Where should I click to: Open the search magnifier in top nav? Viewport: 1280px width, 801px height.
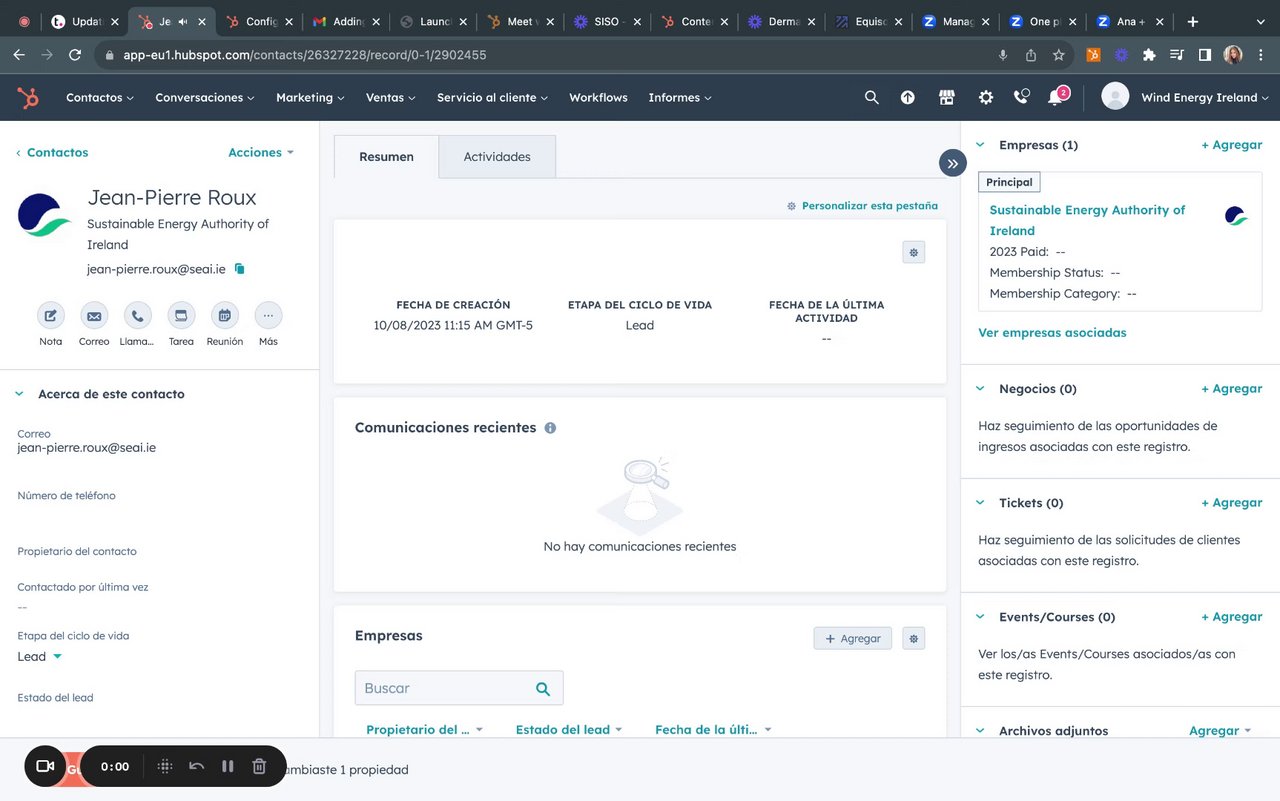point(872,97)
